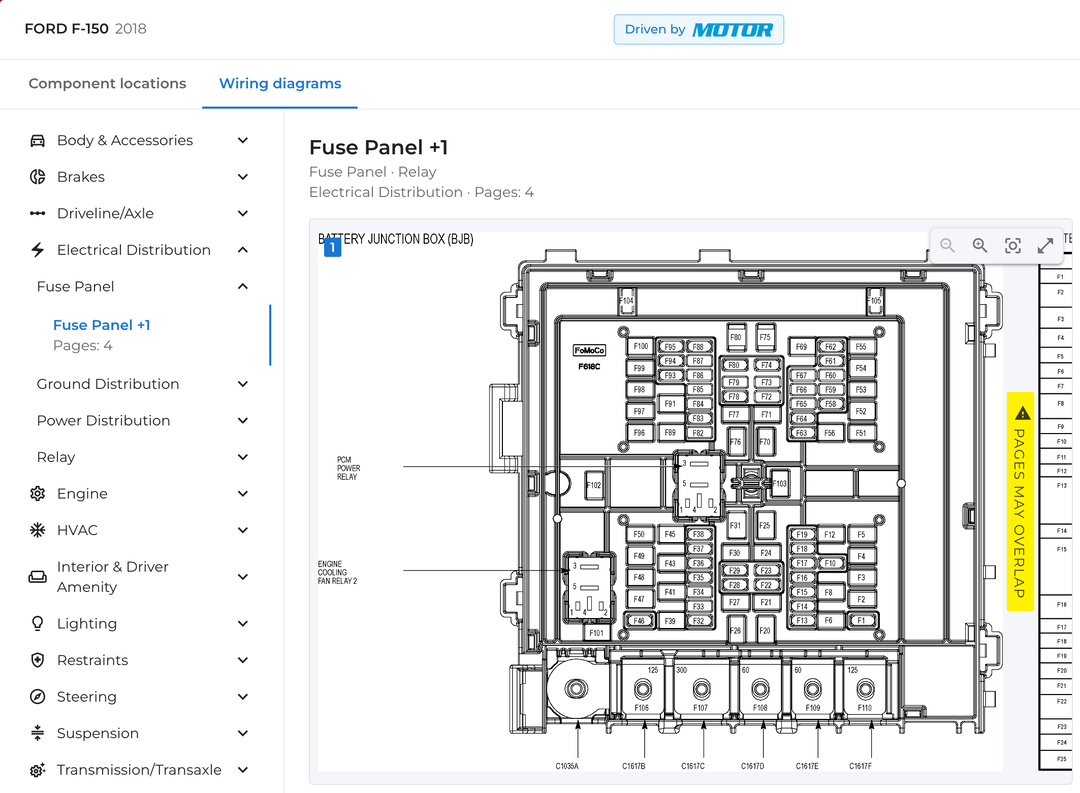1080x793 pixels.
Task: Expand the Lighting category chevron
Action: coord(242,624)
